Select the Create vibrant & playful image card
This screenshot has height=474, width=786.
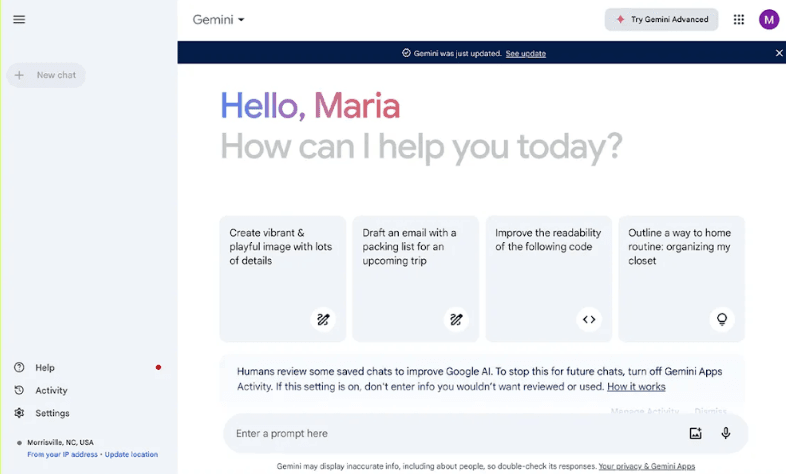tap(283, 279)
